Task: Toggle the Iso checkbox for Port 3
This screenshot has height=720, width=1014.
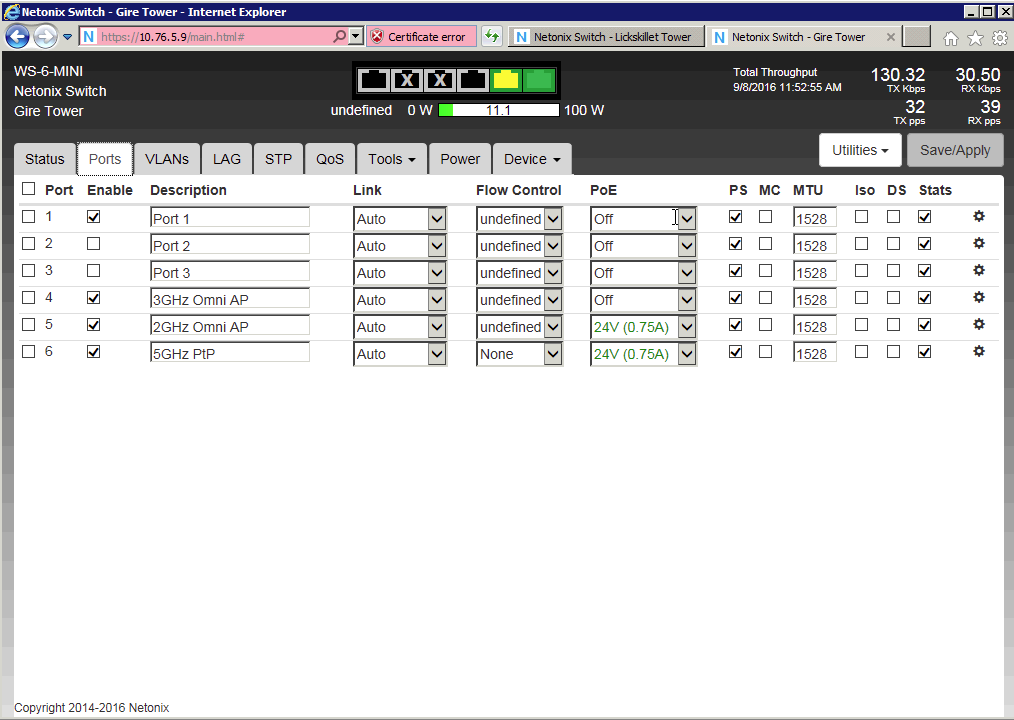Action: click(861, 270)
